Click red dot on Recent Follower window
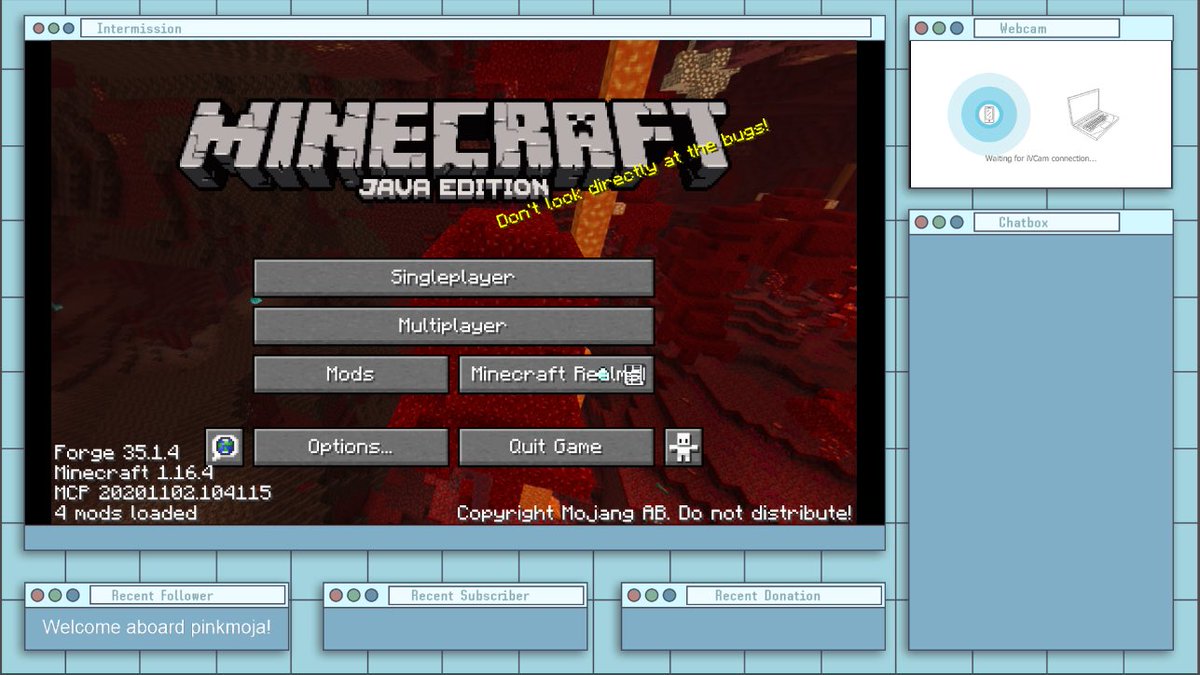1200x675 pixels. (38, 595)
